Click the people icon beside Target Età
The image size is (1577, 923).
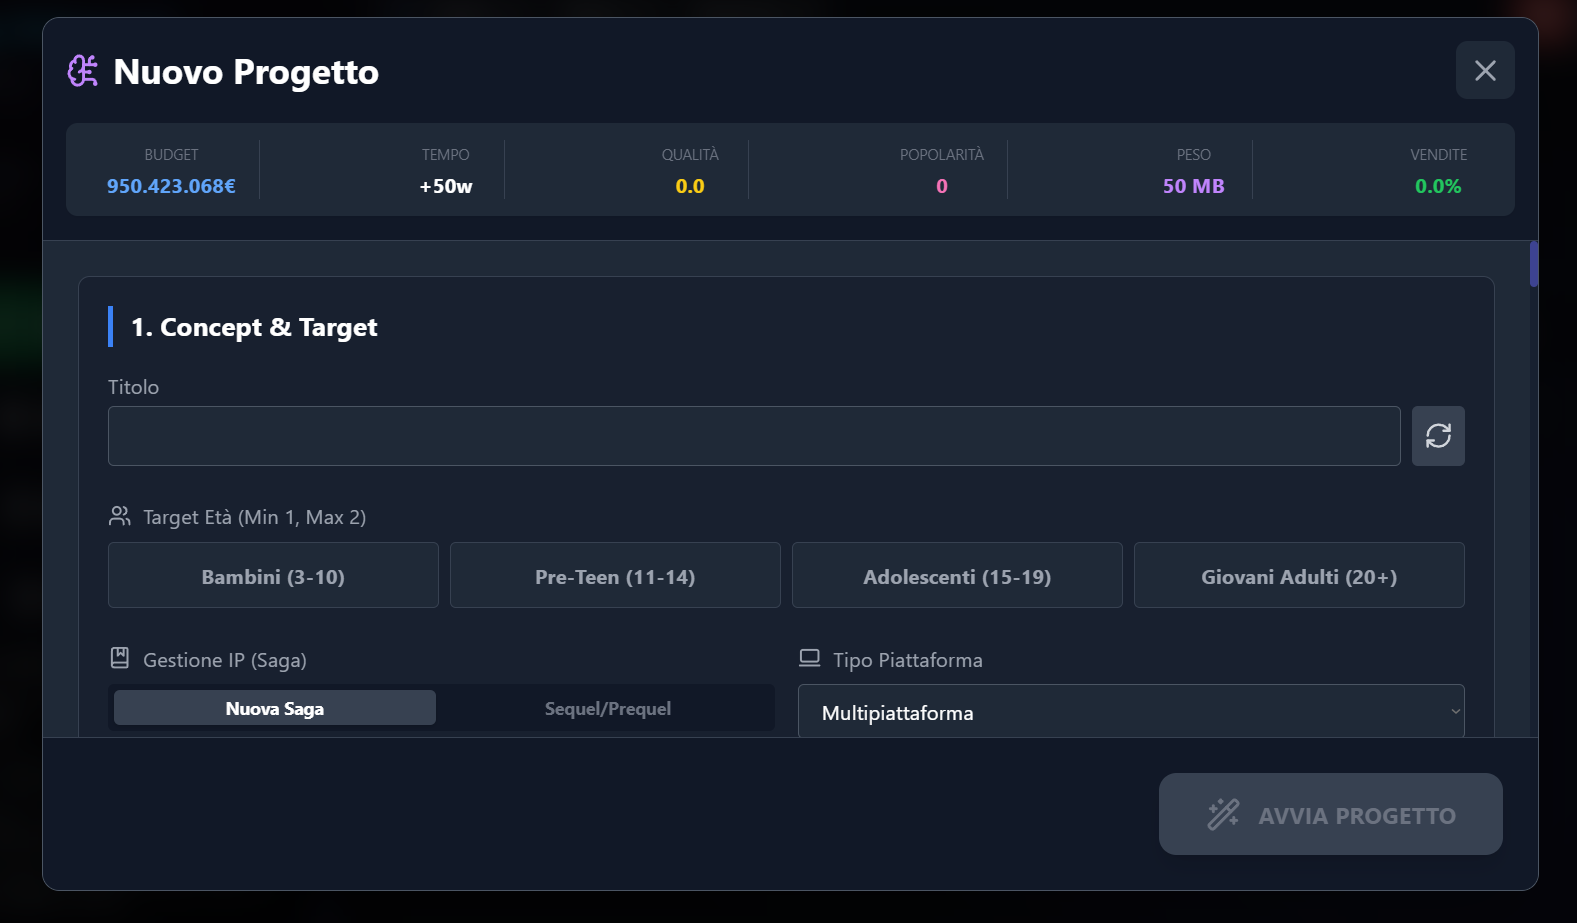[x=120, y=516]
